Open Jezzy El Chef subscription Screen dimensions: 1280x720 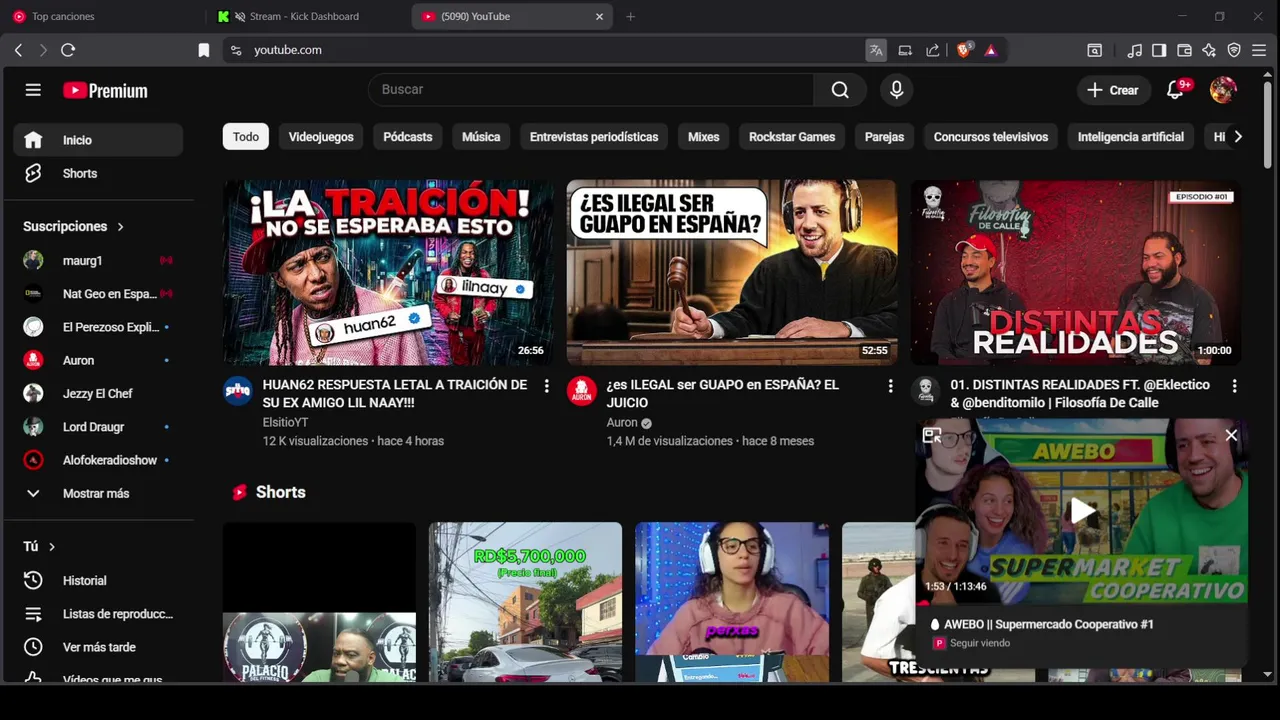pyautogui.click(x=98, y=394)
